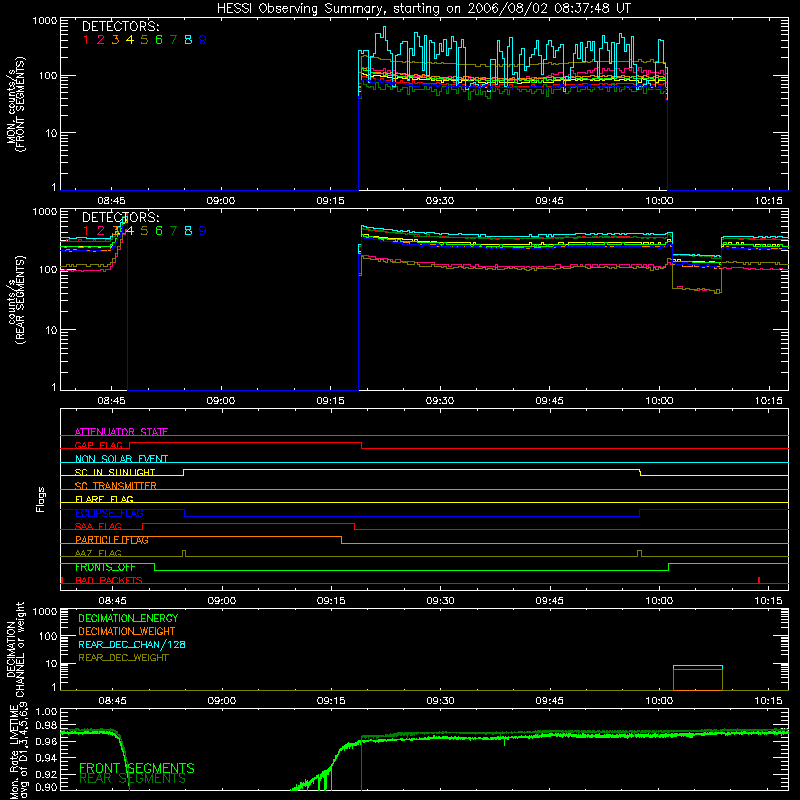The width and height of the screenshot is (800, 800).
Task: Click detector number 4 in front segments legend
Action: click(130, 40)
